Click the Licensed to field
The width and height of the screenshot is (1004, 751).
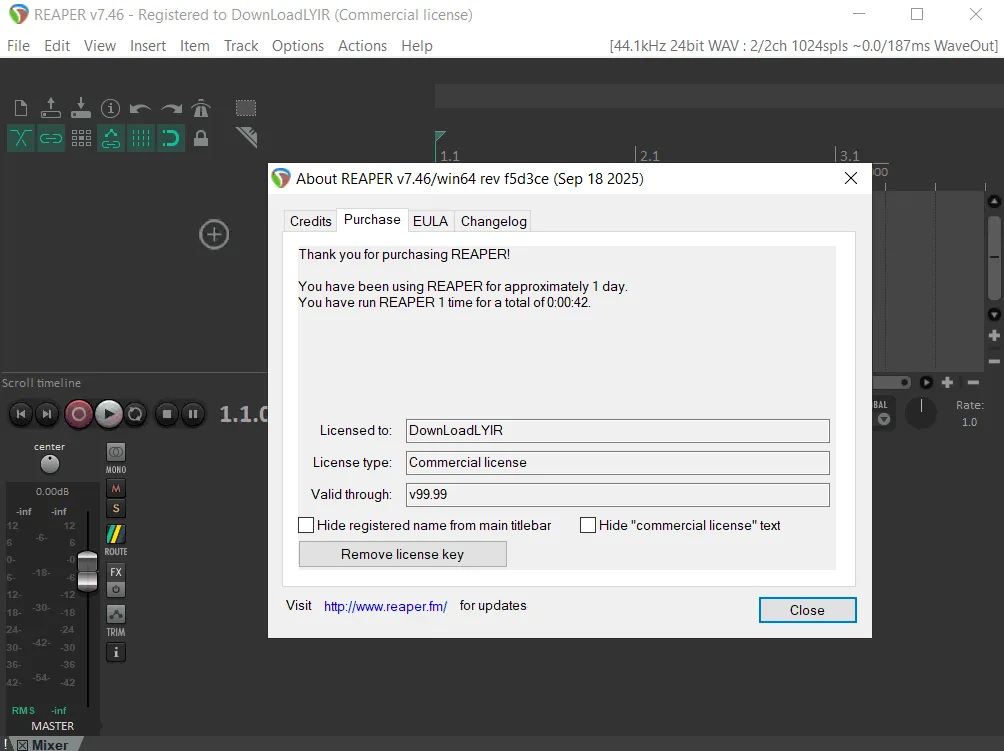coord(618,431)
